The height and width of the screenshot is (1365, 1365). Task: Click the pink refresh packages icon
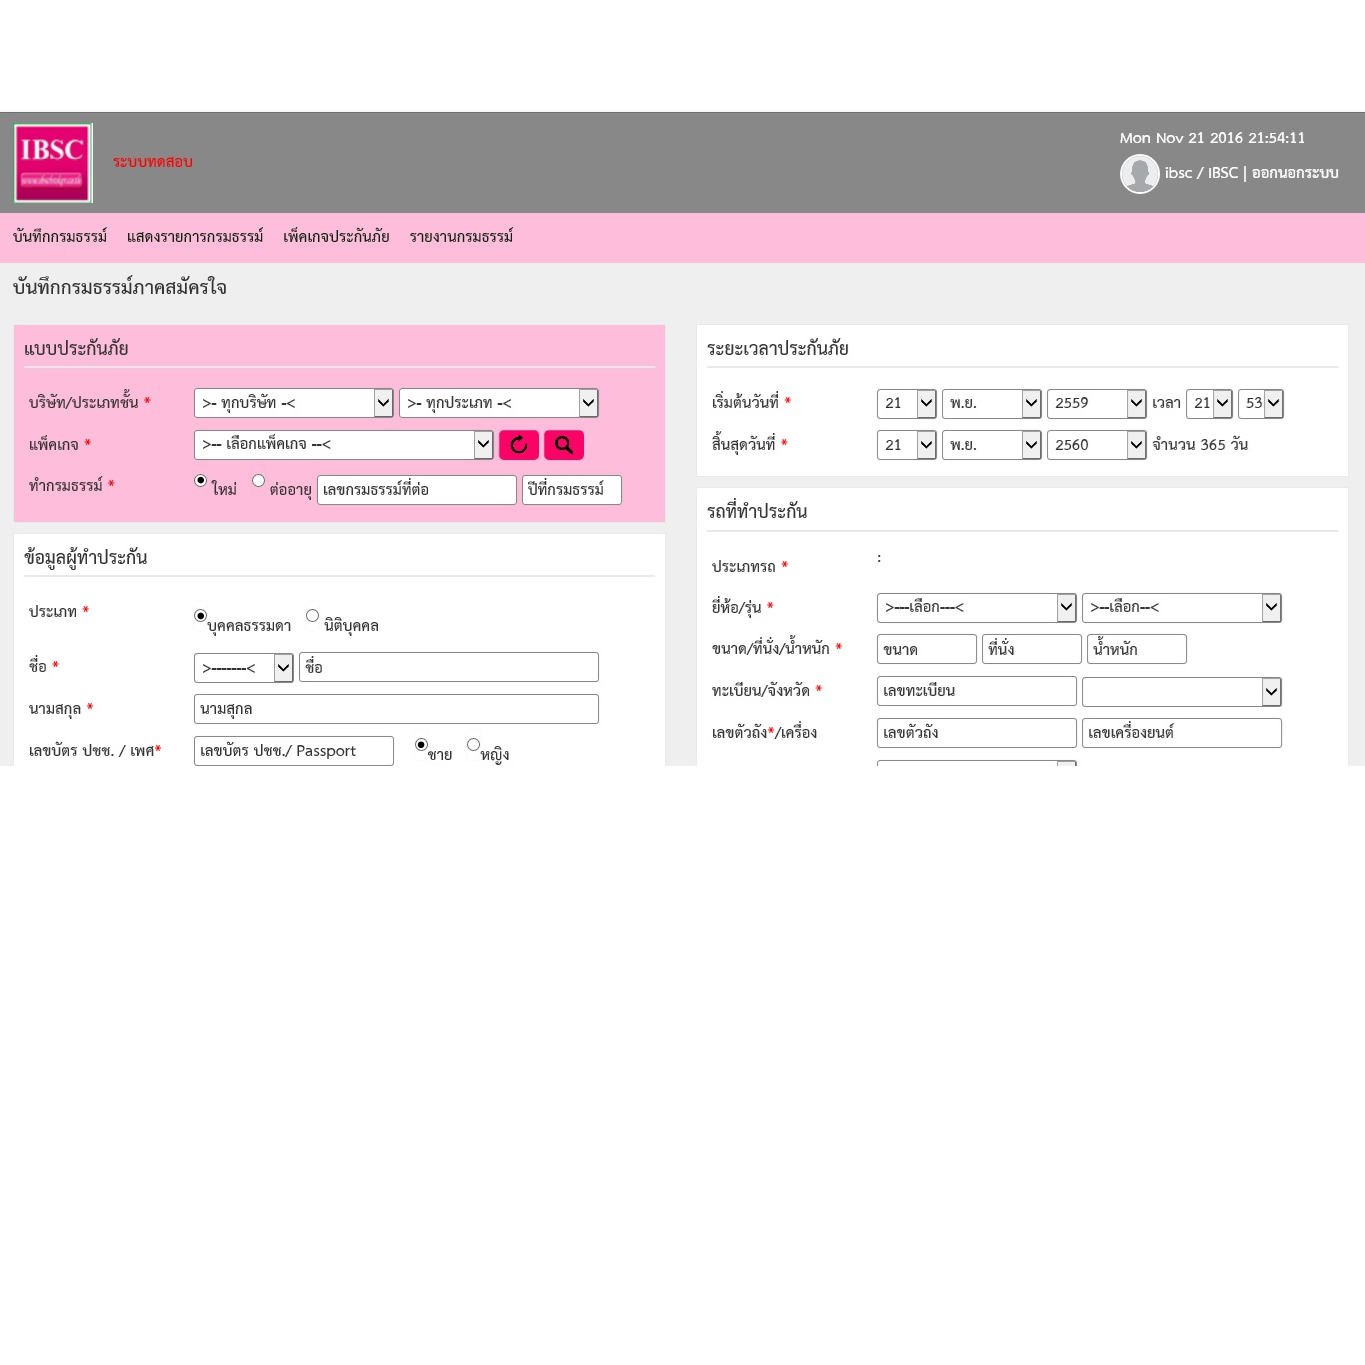click(519, 444)
